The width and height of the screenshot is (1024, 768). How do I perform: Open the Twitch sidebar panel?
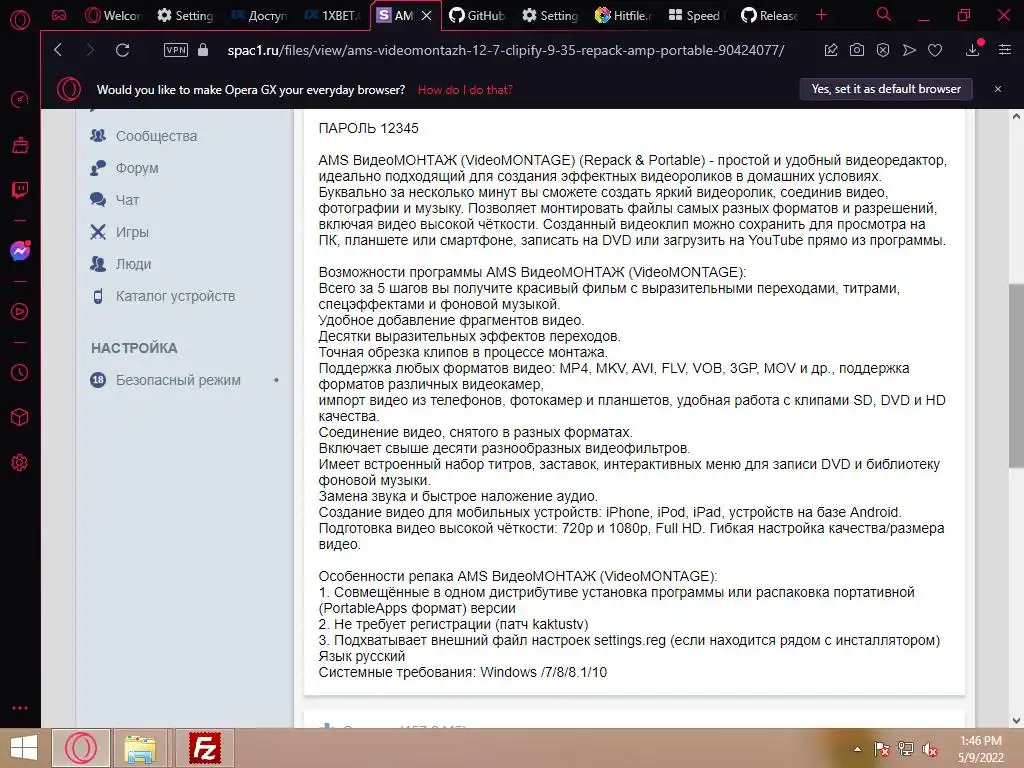click(20, 190)
